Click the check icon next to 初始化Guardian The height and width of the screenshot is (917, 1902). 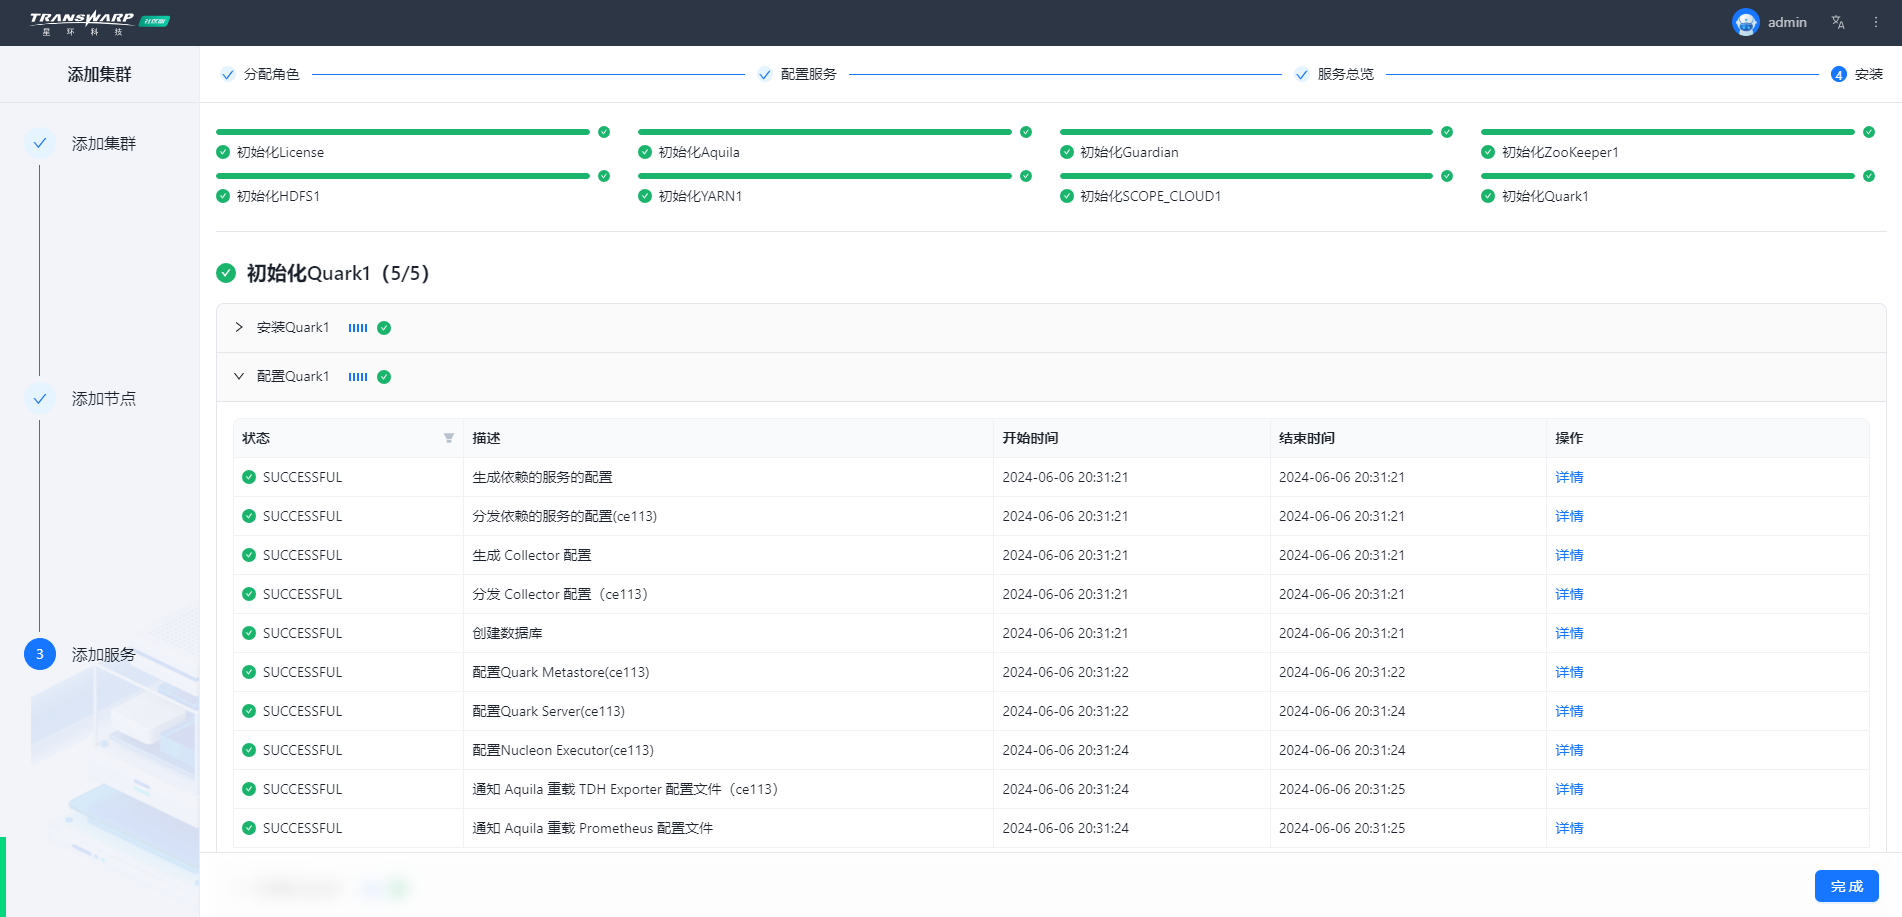click(x=1067, y=152)
